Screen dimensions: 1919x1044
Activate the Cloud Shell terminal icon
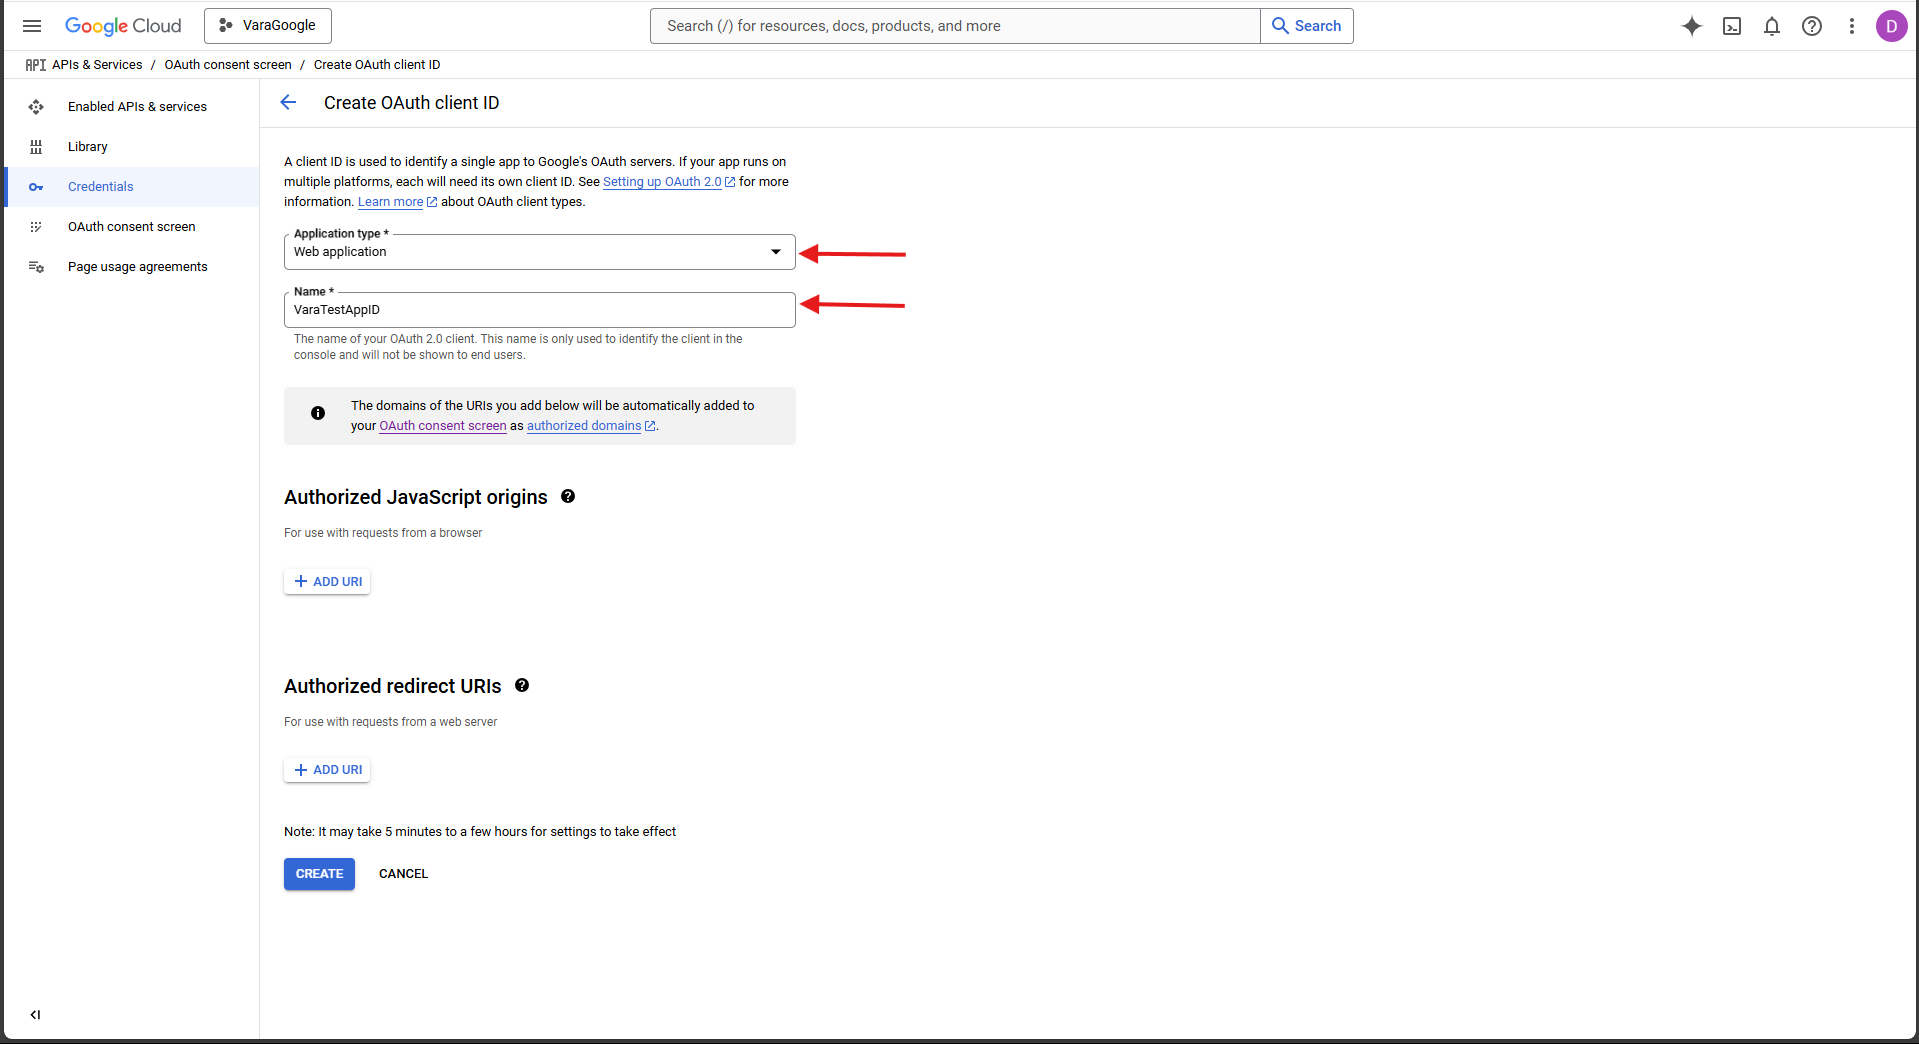[1732, 26]
